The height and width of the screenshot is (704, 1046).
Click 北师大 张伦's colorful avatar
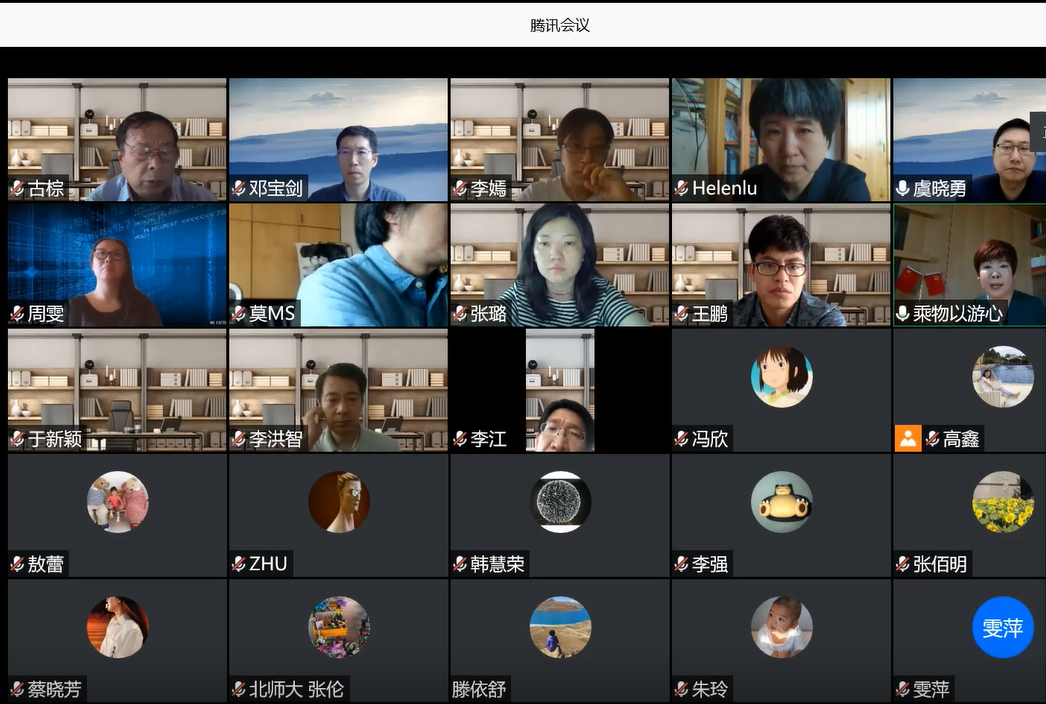[x=339, y=627]
